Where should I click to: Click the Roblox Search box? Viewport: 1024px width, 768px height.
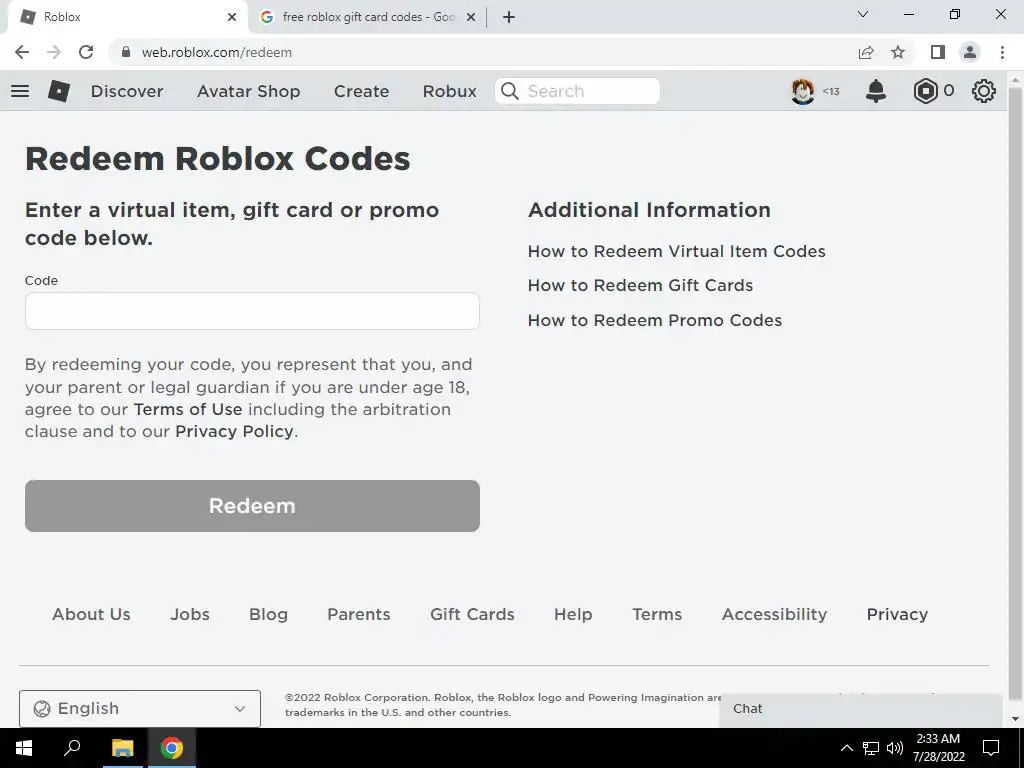coord(577,91)
